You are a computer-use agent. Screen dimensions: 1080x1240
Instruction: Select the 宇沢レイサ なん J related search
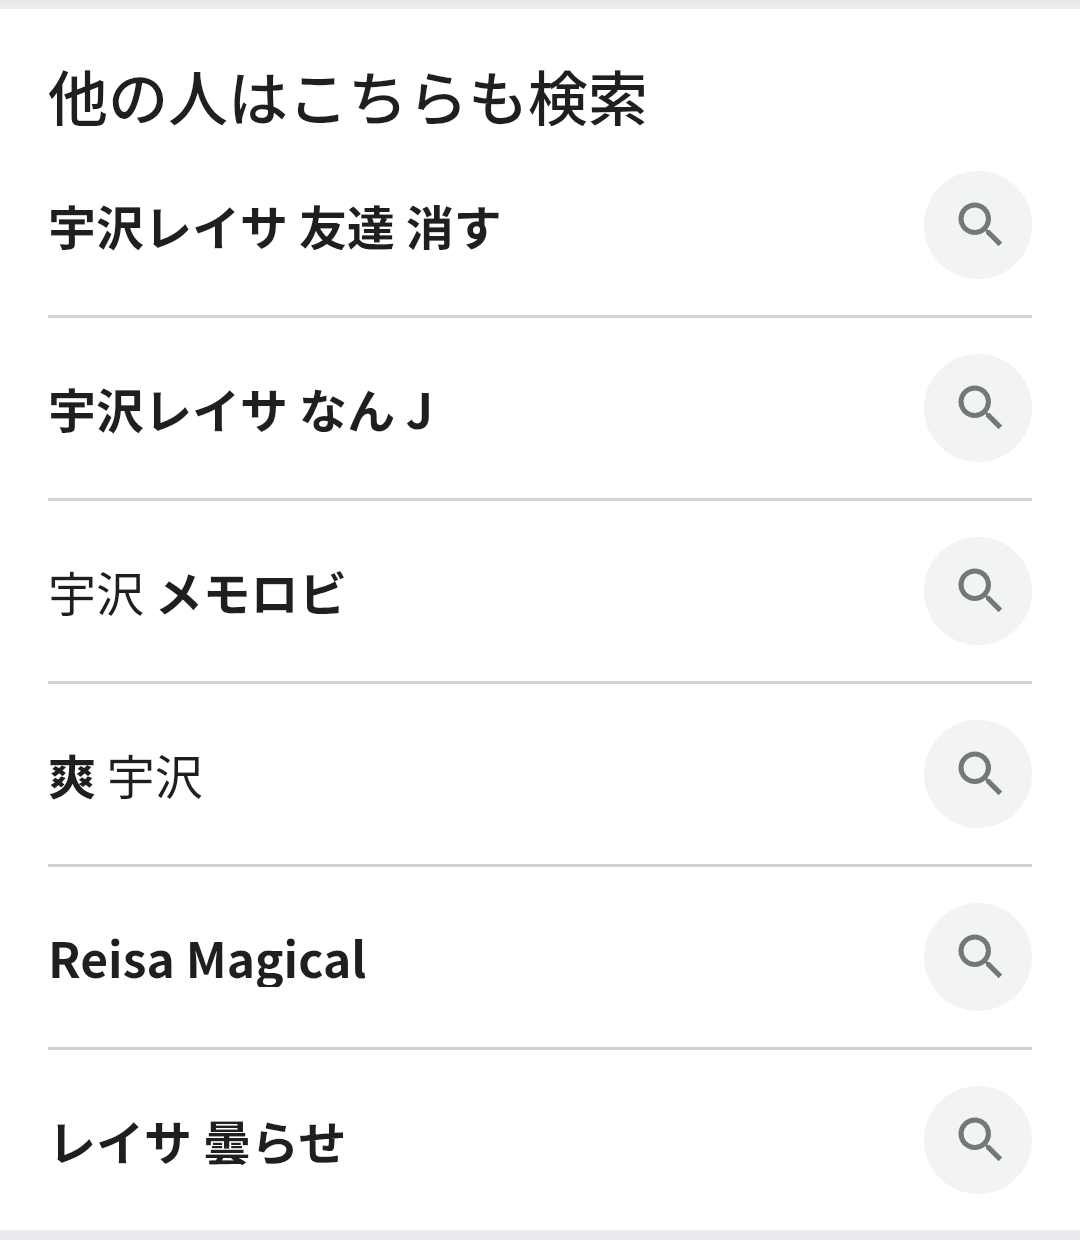pyautogui.click(x=240, y=411)
